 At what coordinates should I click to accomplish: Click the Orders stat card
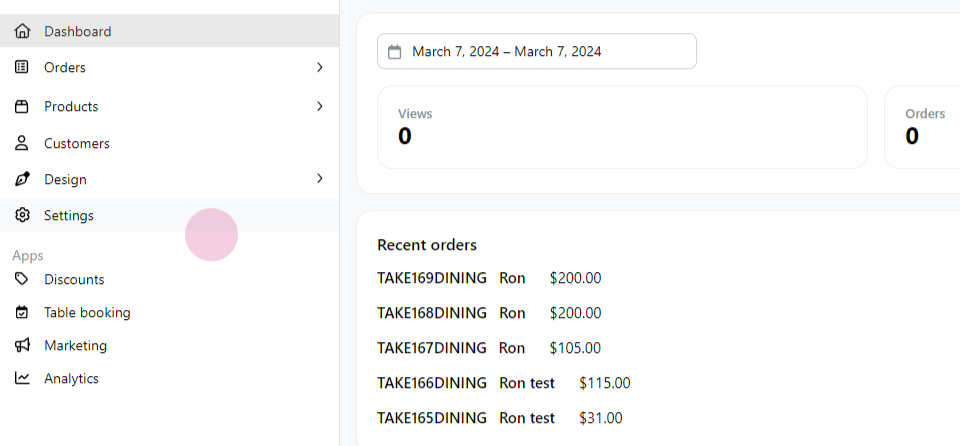click(922, 127)
